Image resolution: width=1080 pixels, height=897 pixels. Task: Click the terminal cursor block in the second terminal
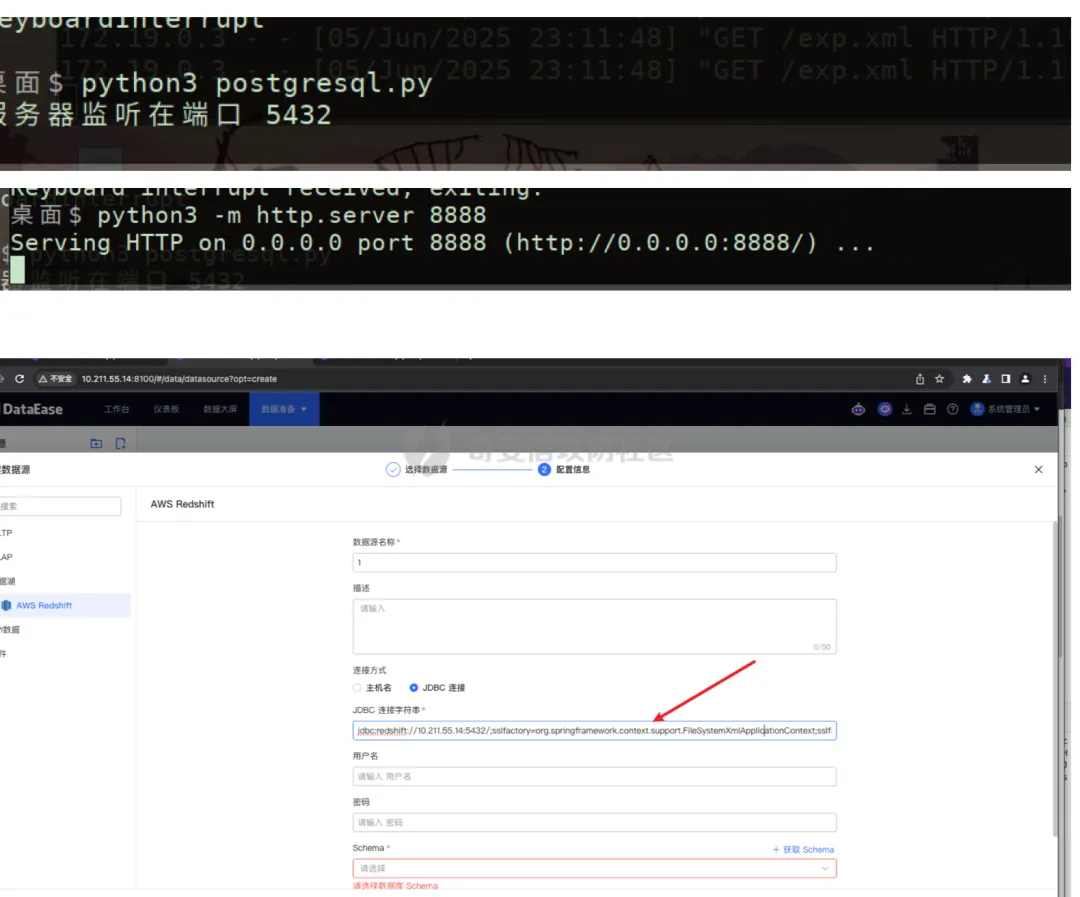tap(17, 269)
